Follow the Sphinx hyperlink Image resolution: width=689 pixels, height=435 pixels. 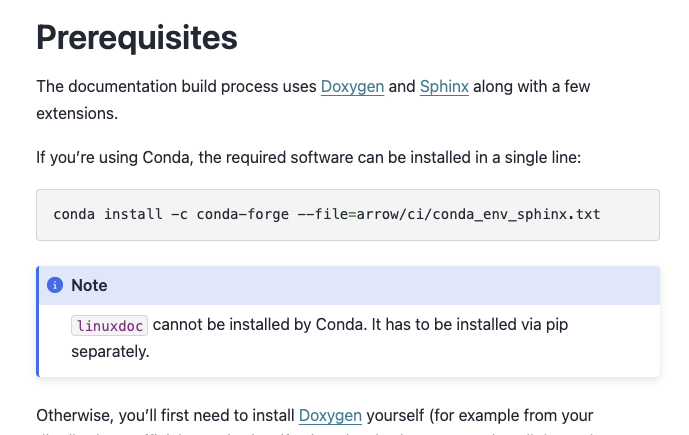coord(444,87)
